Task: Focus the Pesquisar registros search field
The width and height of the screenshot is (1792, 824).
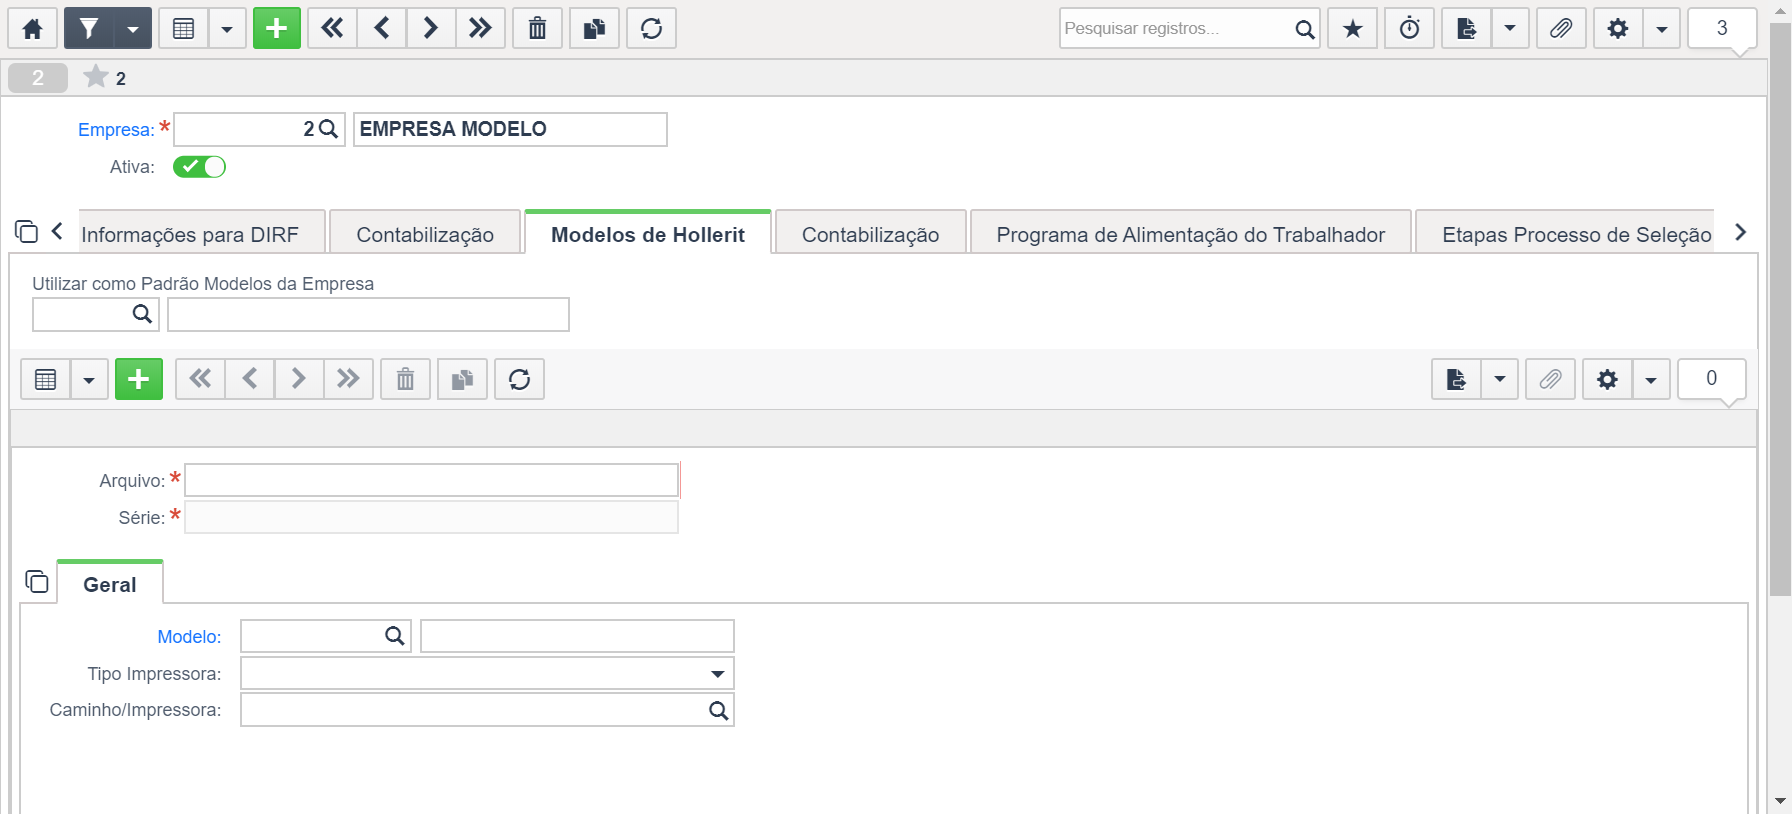Action: [x=1175, y=28]
